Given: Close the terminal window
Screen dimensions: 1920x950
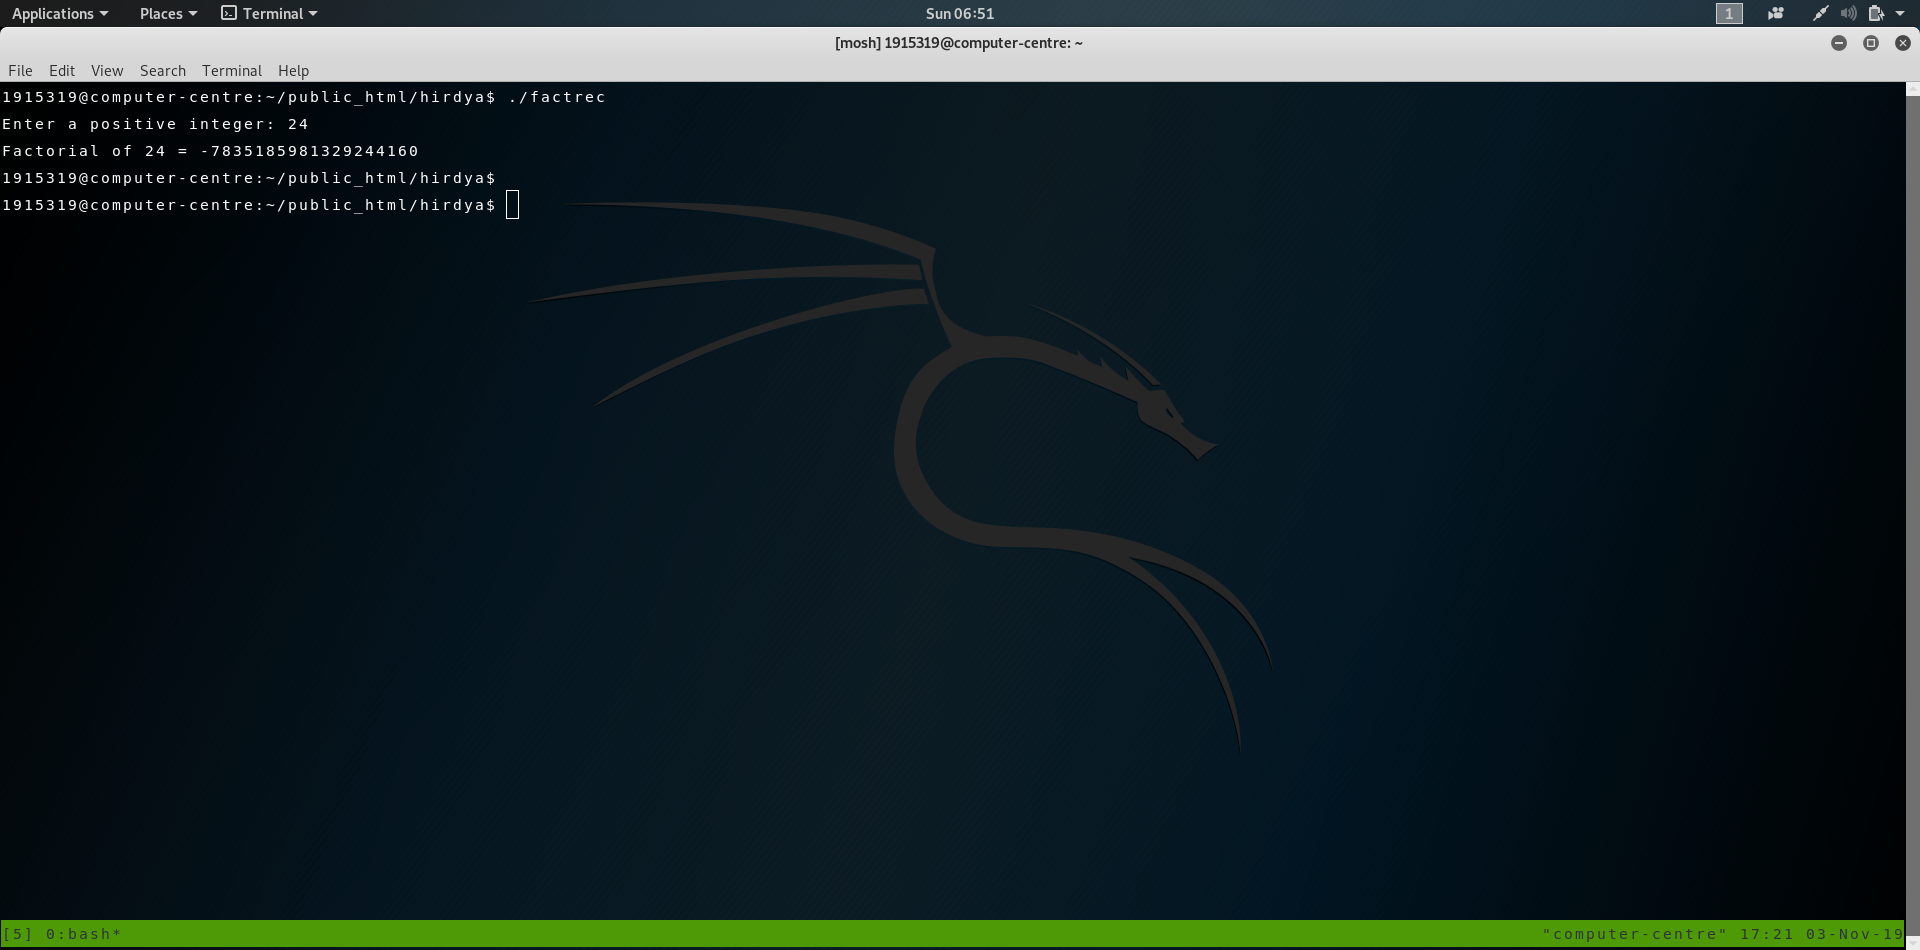Looking at the screenshot, I should click(1903, 43).
